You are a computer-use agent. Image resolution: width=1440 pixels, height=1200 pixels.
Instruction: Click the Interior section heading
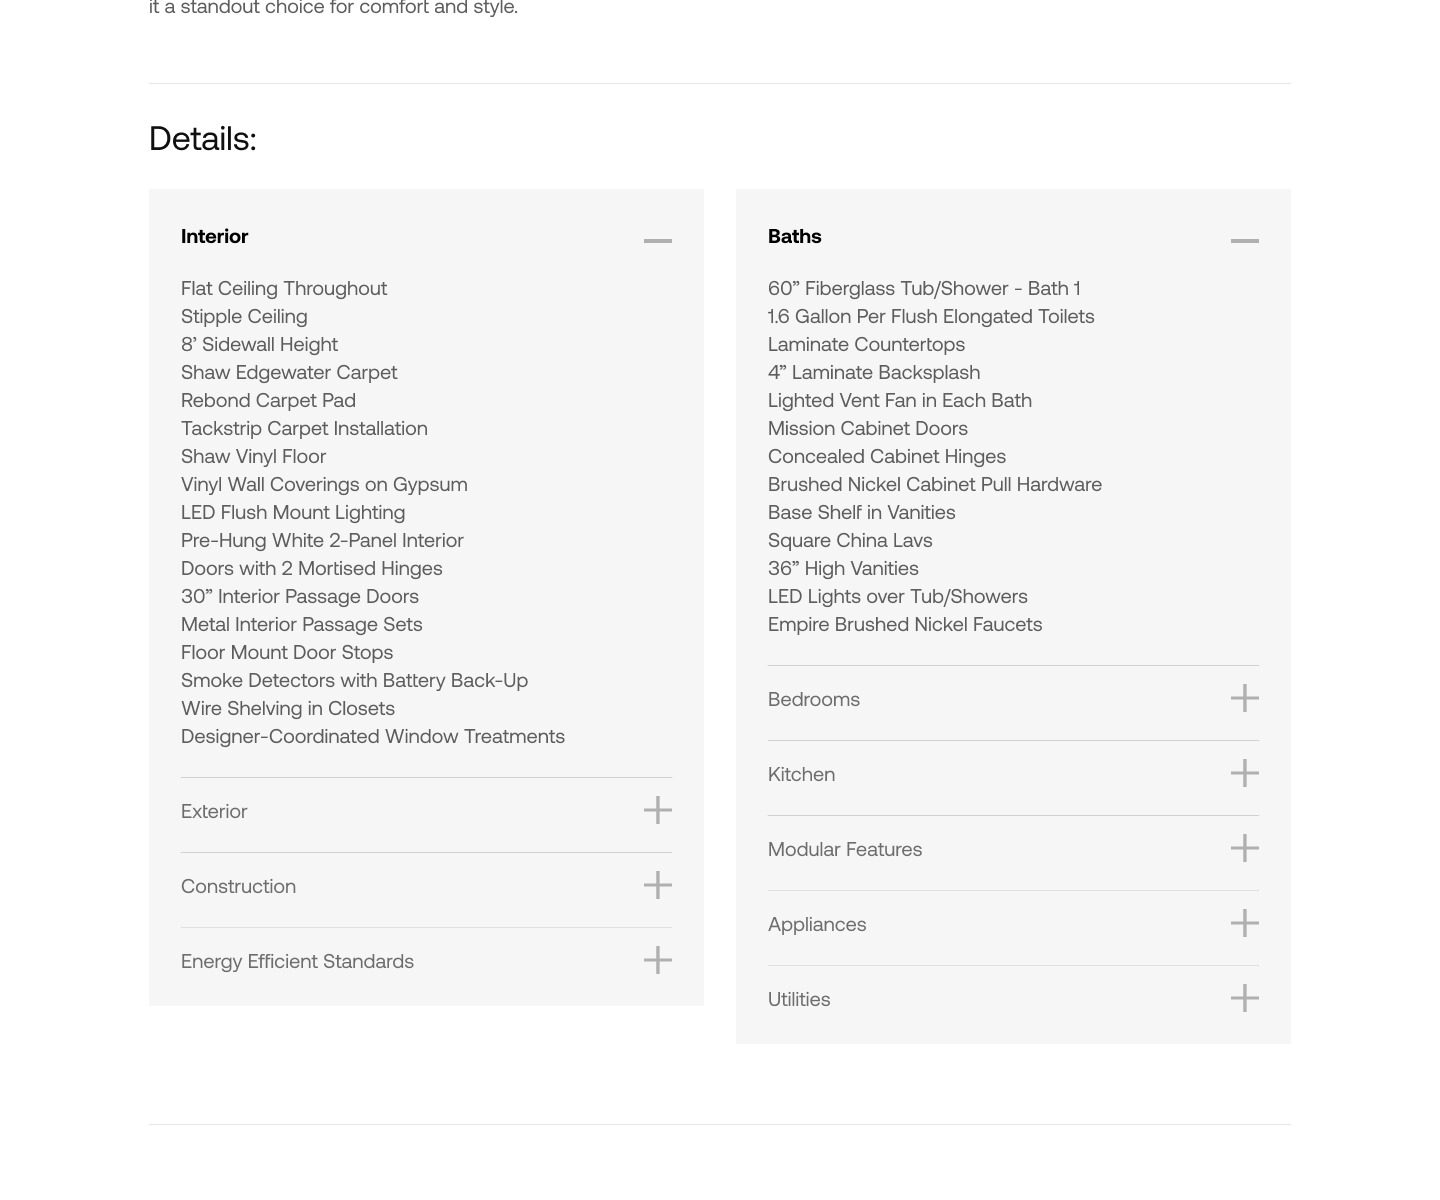[214, 236]
